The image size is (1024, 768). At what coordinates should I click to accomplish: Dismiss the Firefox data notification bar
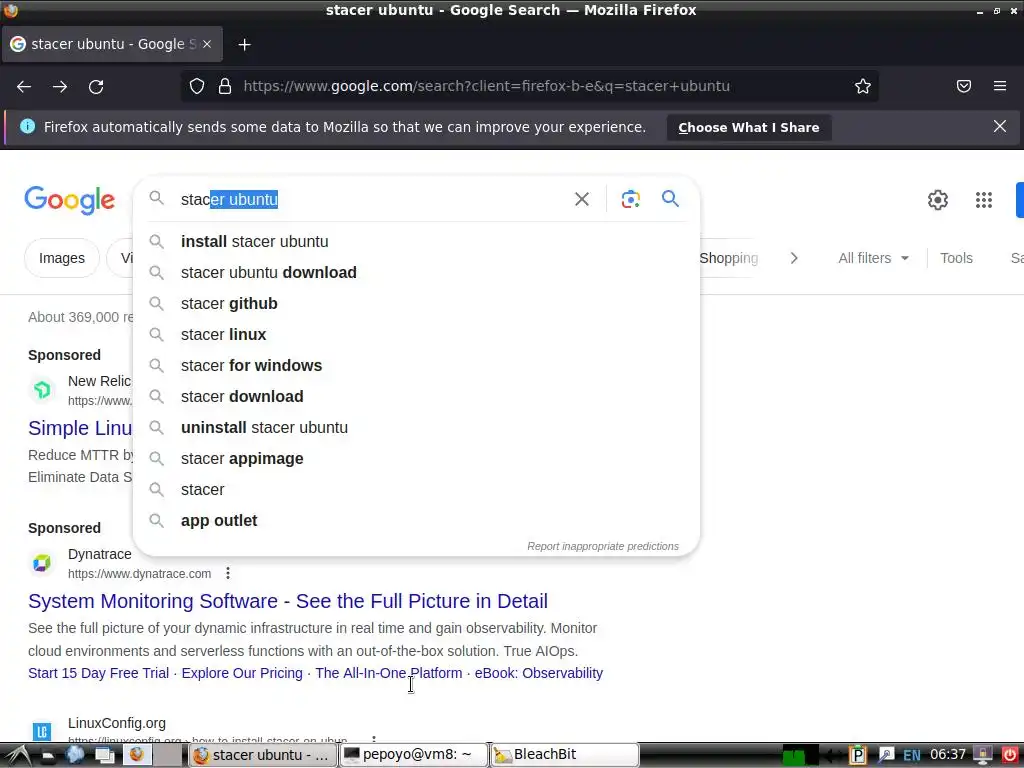point(1000,126)
